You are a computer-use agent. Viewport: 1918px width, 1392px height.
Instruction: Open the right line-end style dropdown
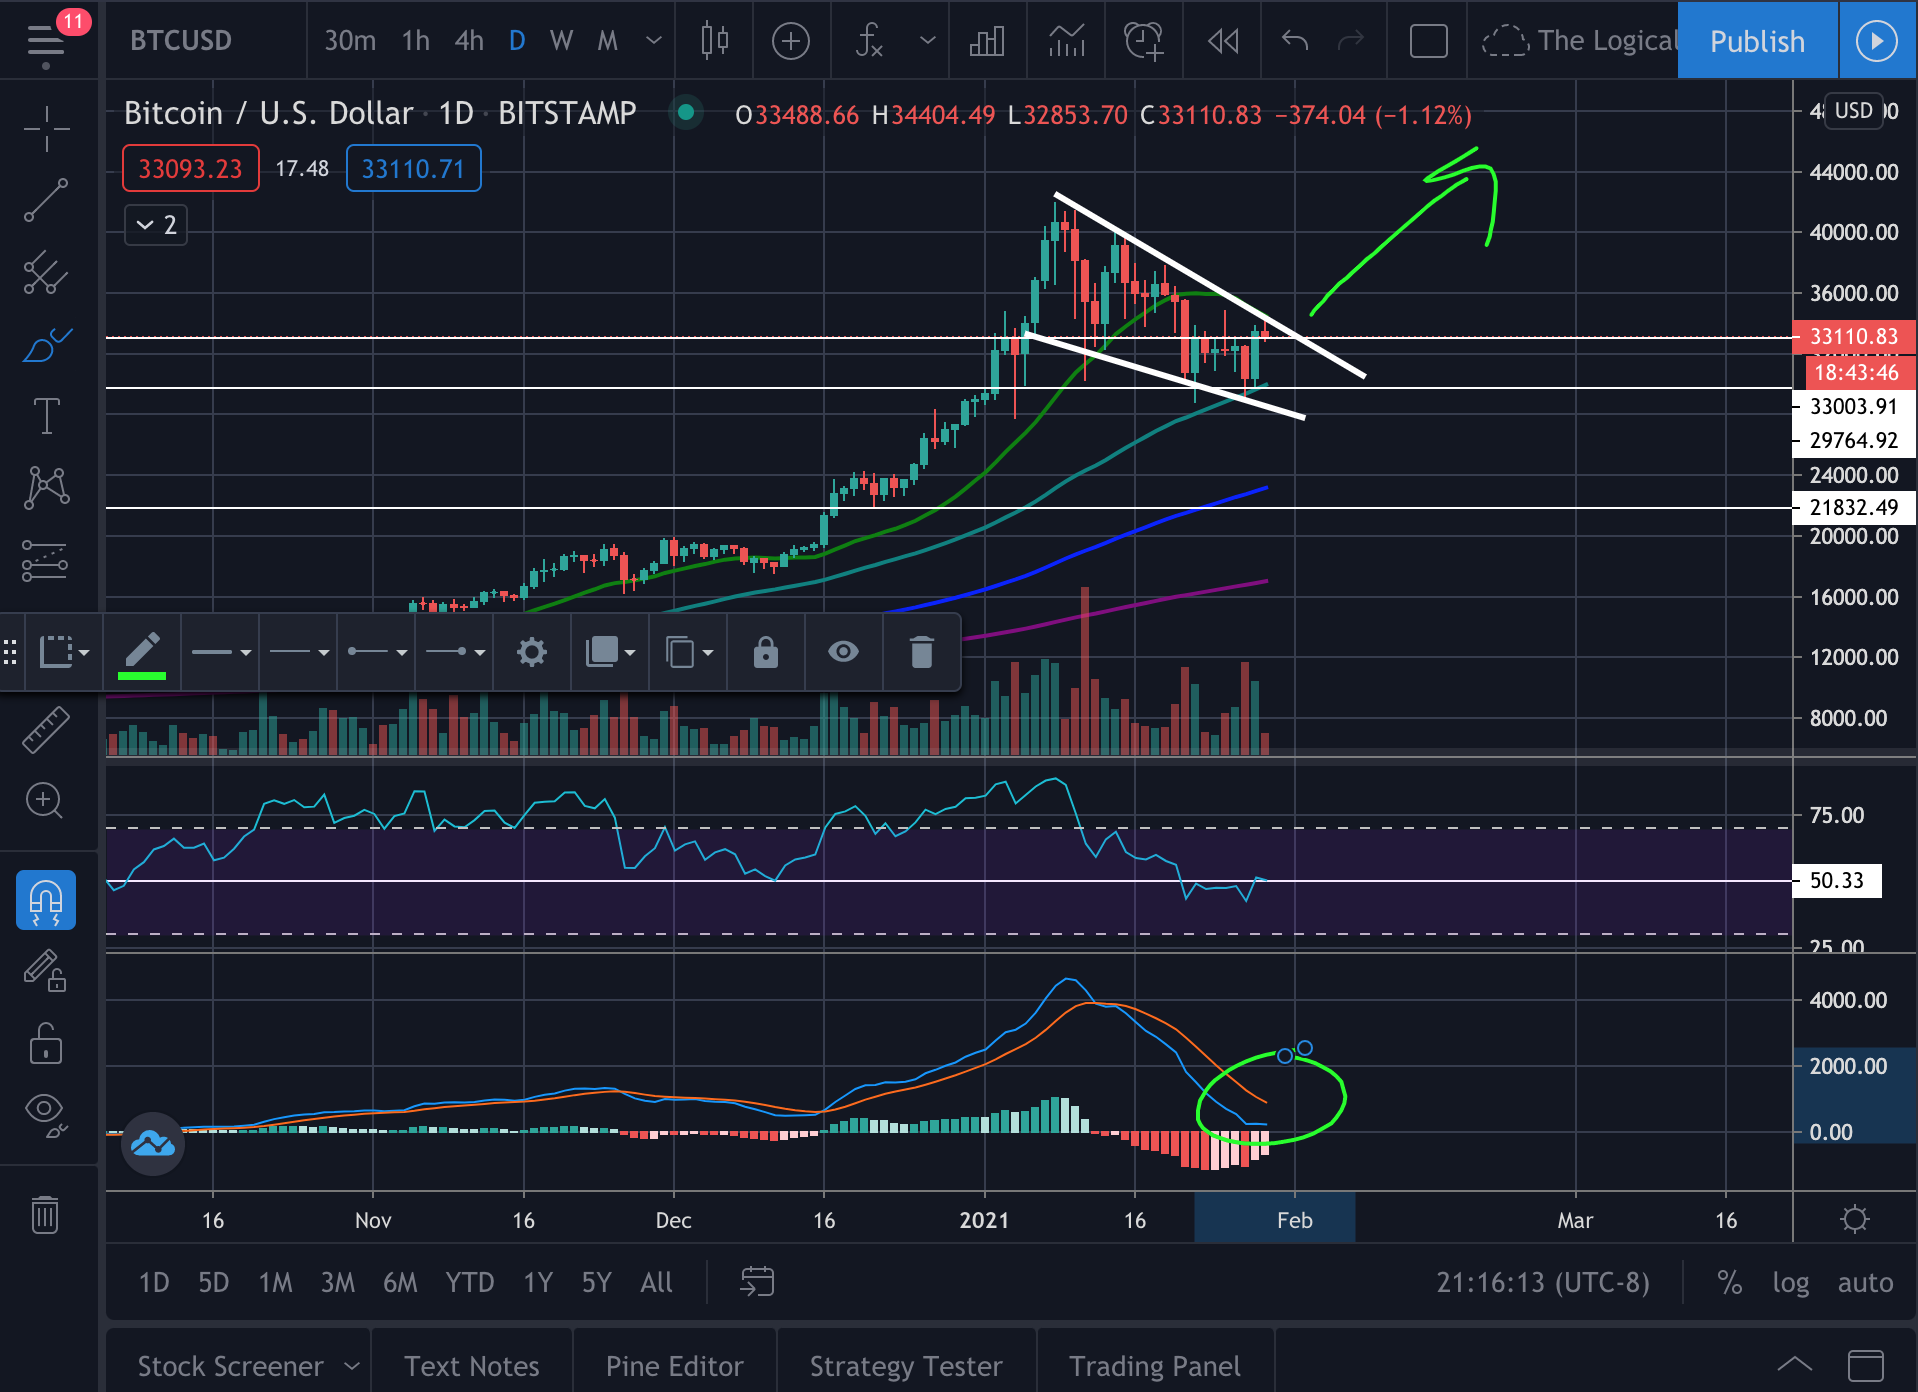pyautogui.click(x=455, y=652)
